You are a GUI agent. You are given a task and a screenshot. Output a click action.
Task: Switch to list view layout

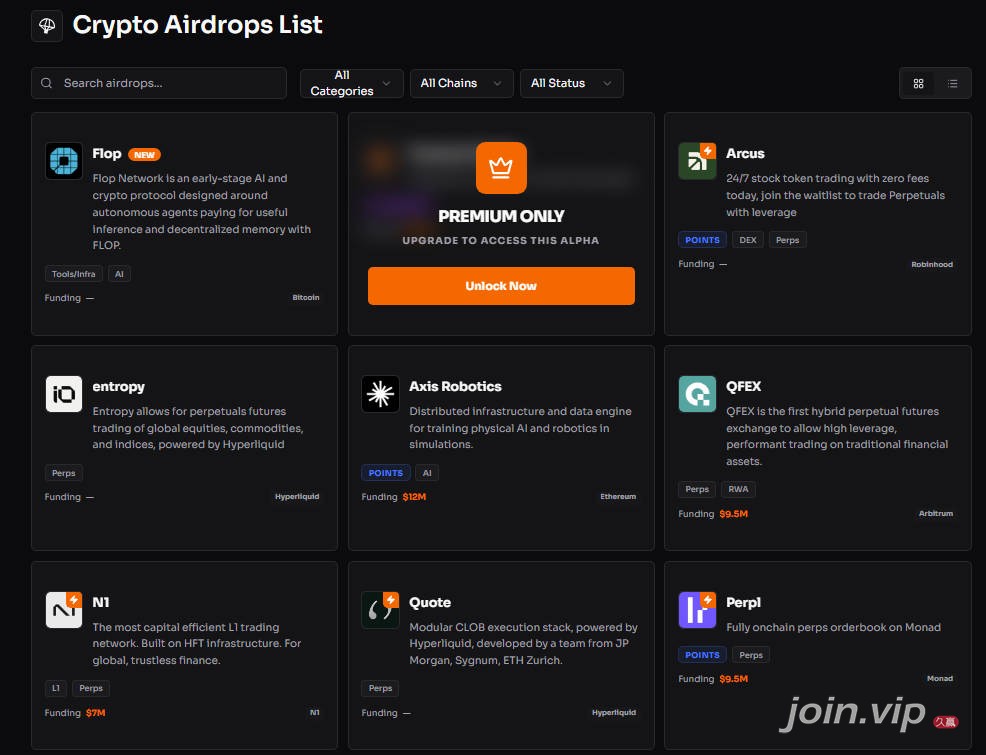pos(953,84)
